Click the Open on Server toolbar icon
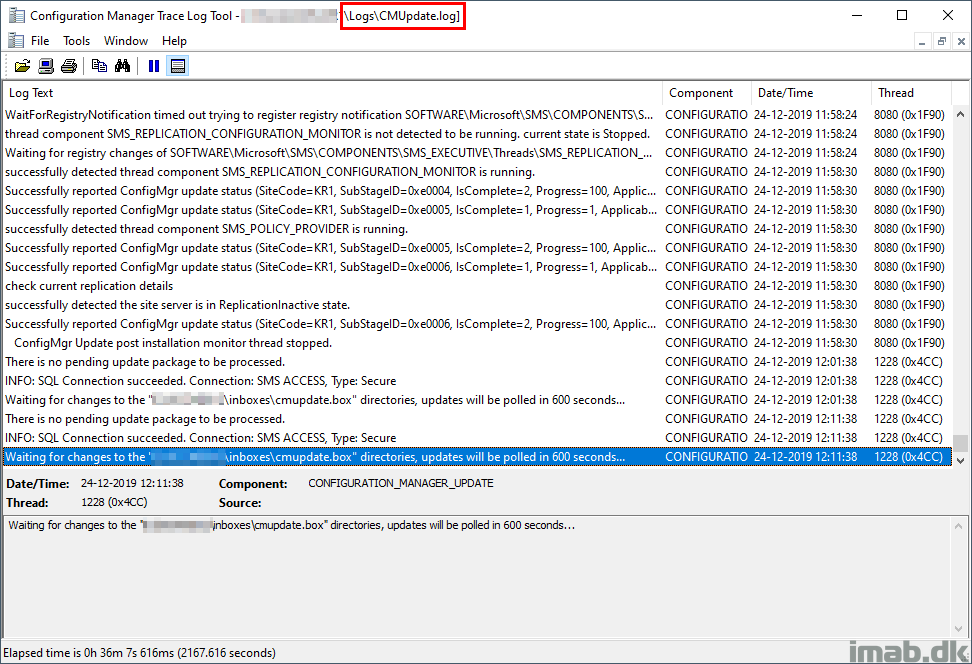 46,66
